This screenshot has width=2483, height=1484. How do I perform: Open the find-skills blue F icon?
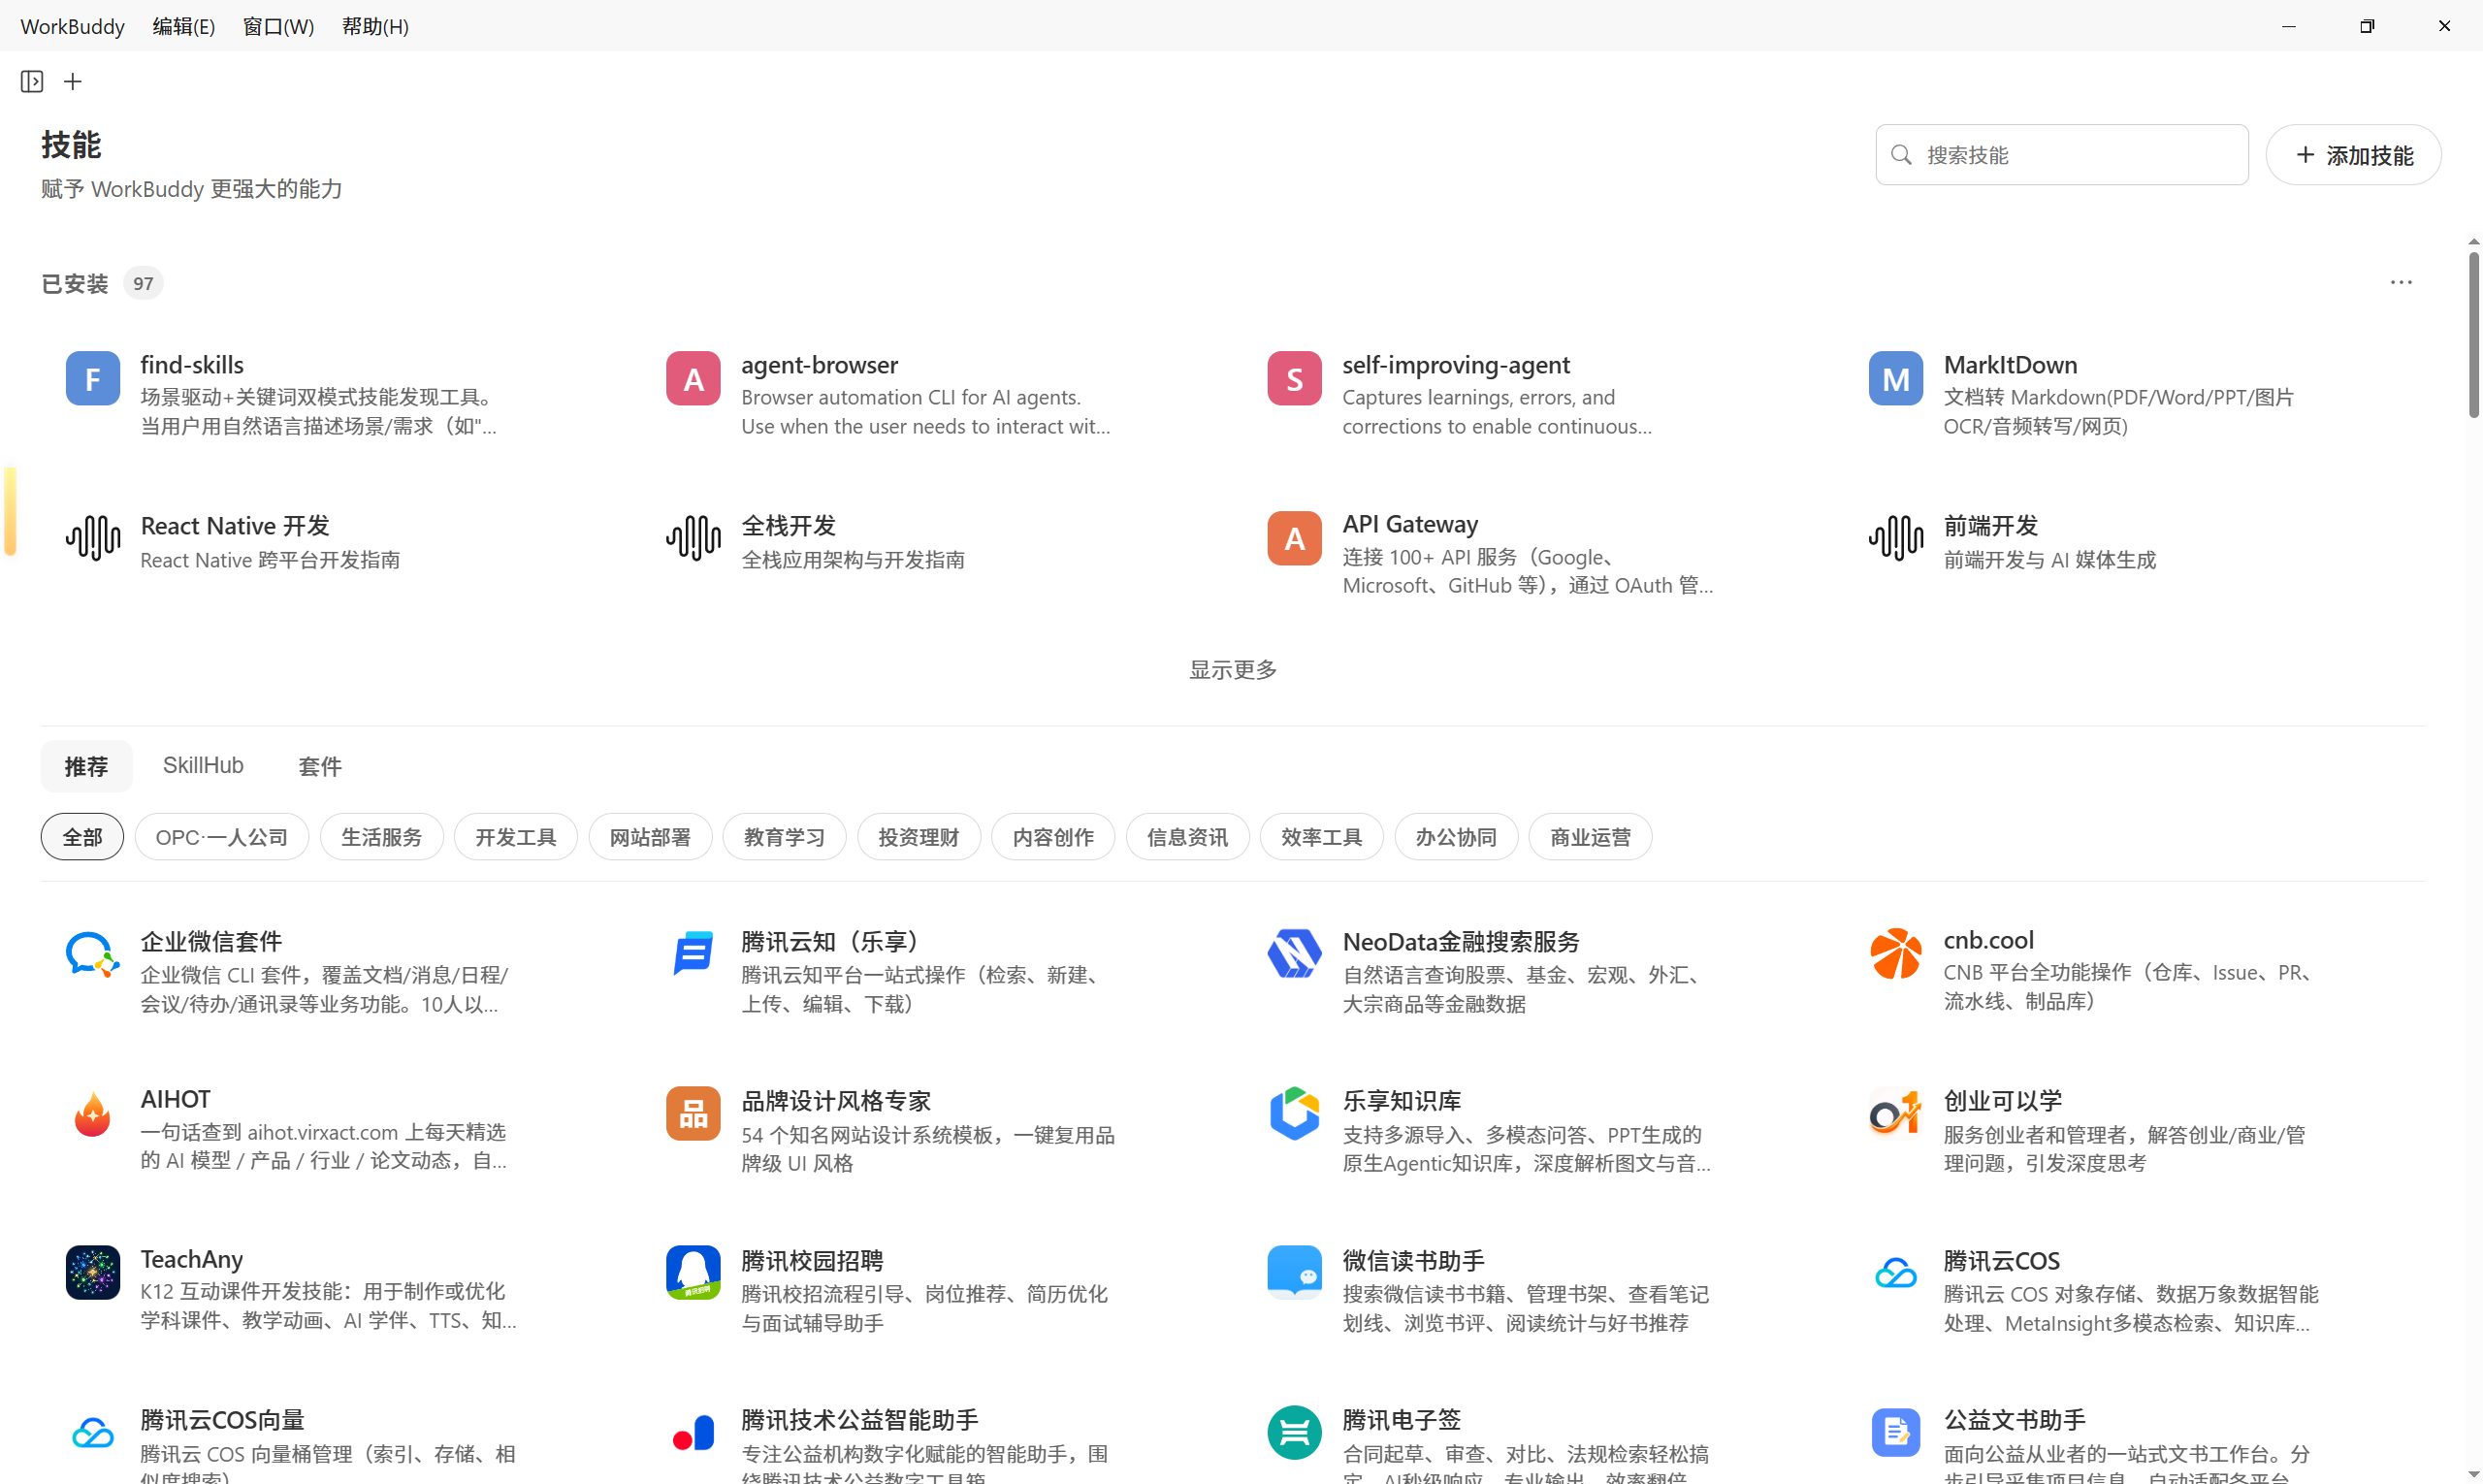[x=93, y=378]
